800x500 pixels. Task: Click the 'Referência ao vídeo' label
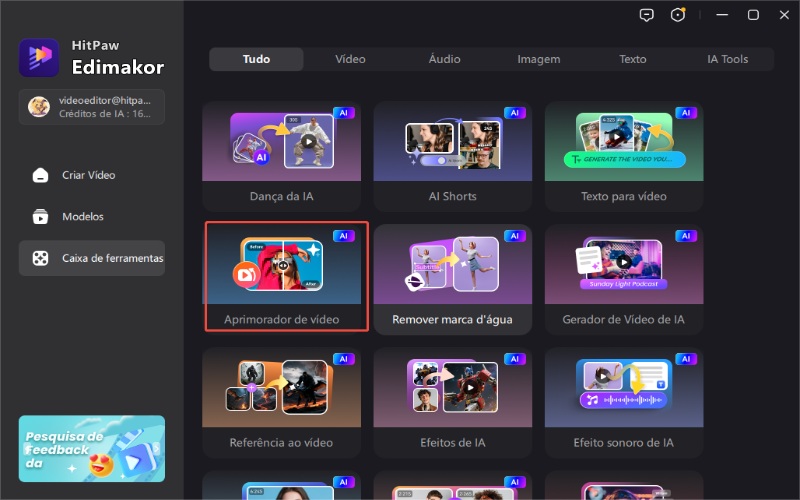(x=282, y=442)
